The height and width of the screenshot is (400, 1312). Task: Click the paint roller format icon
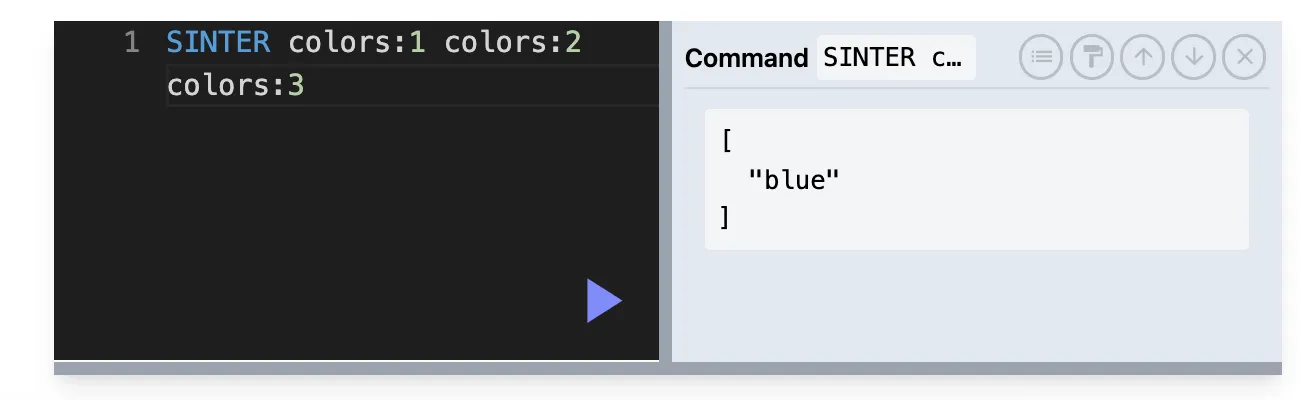point(1092,57)
